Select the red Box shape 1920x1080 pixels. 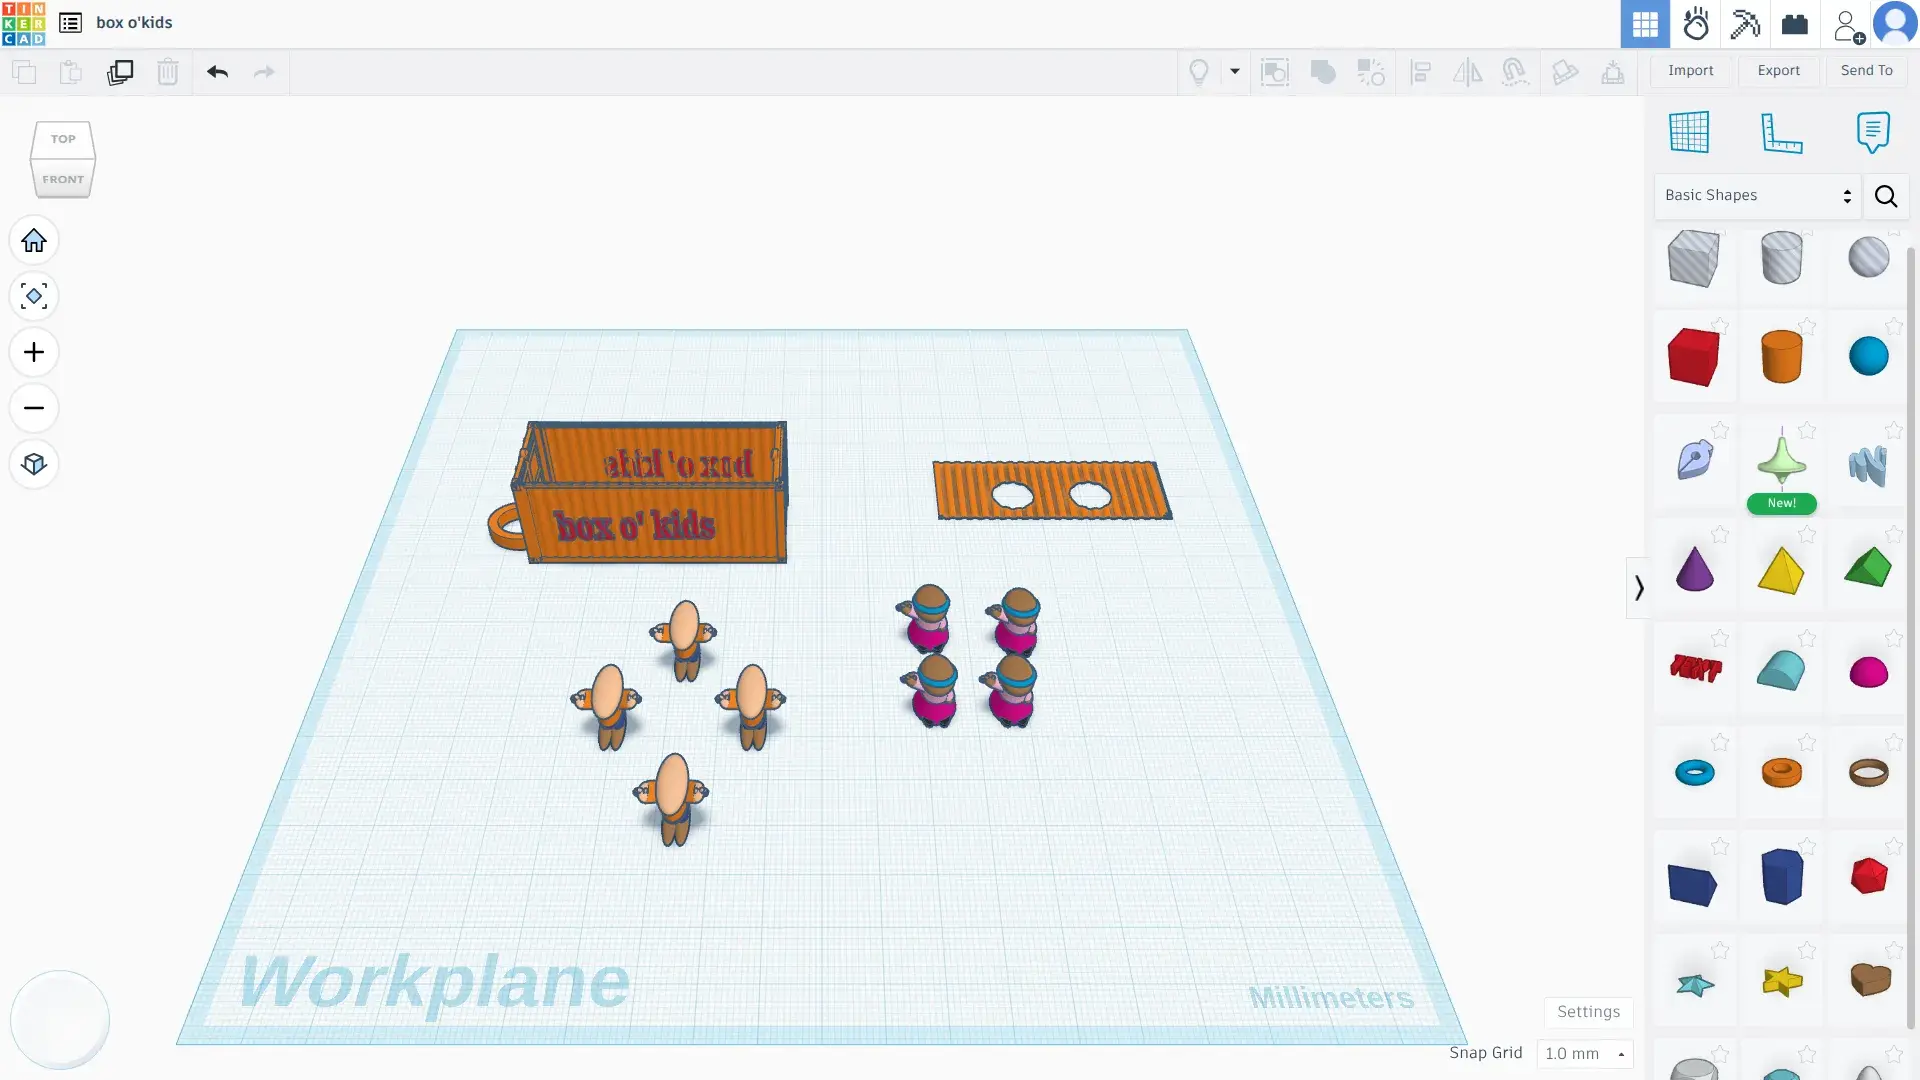[1694, 357]
